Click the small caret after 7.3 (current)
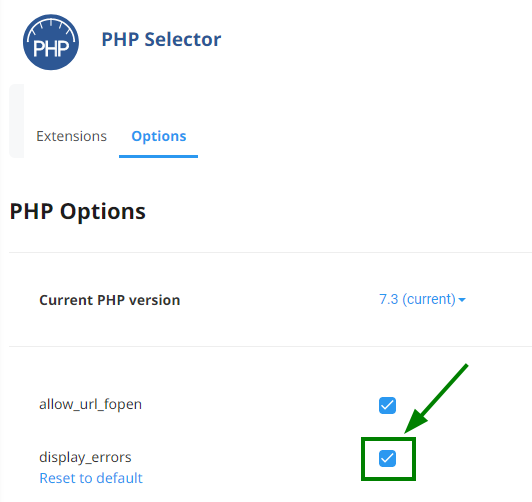The height and width of the screenshot is (502, 532). point(462,300)
